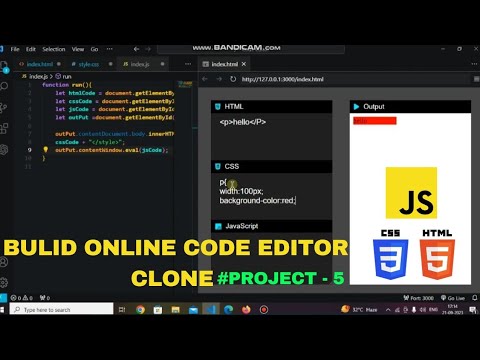Open the File menu

click(x=15, y=49)
